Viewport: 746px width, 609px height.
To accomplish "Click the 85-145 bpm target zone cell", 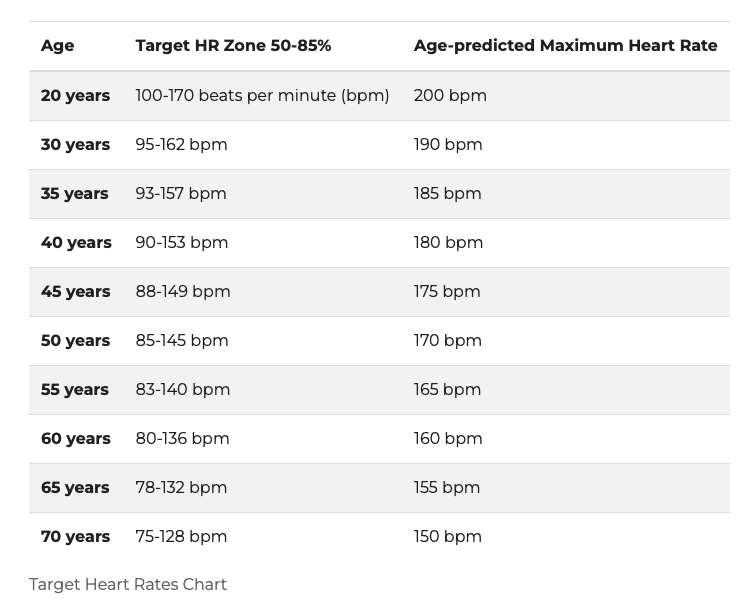I will tap(182, 341).
